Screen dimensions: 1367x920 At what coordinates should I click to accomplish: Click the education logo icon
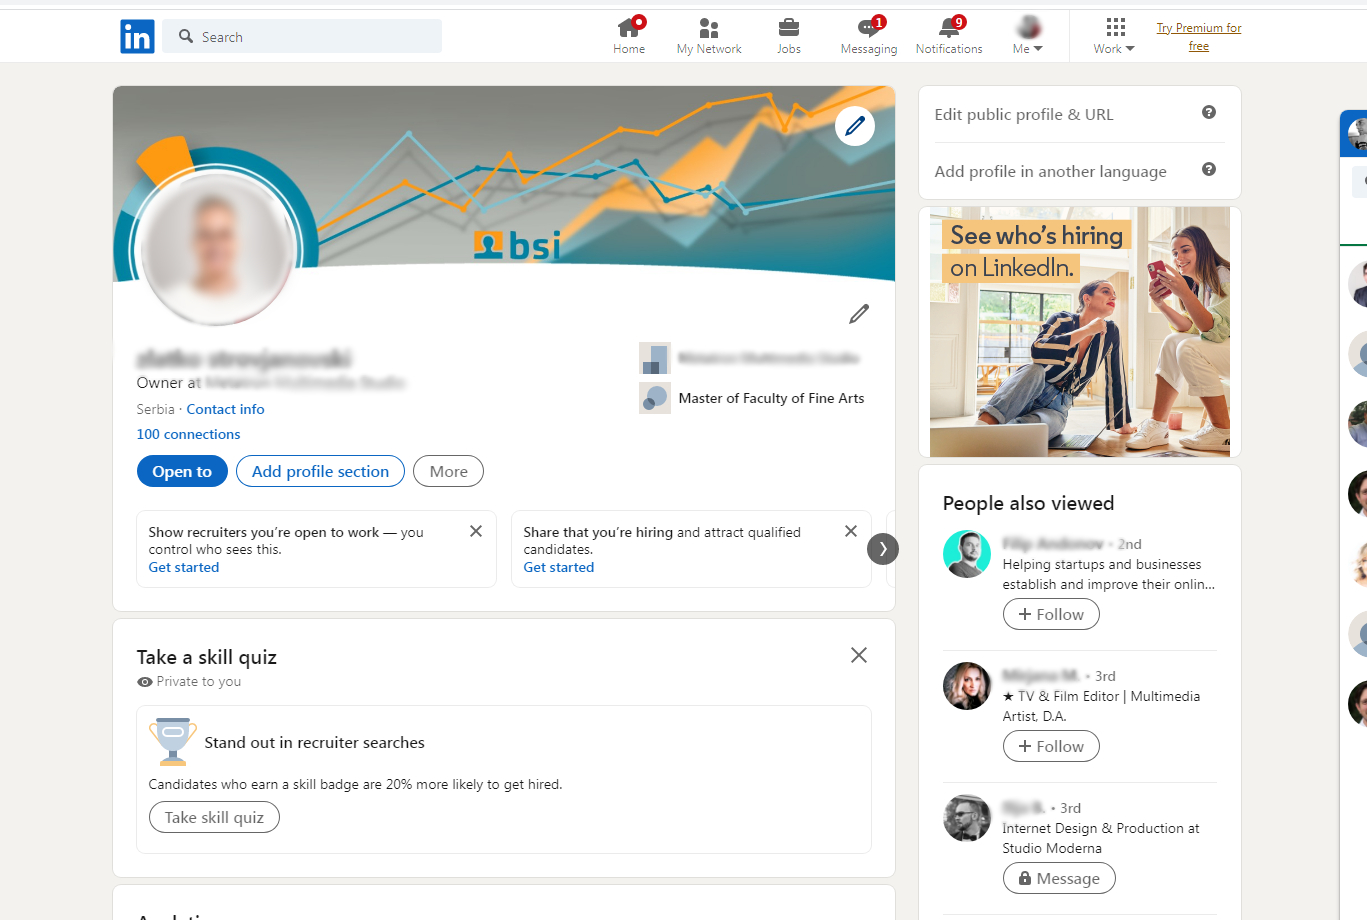tap(655, 398)
